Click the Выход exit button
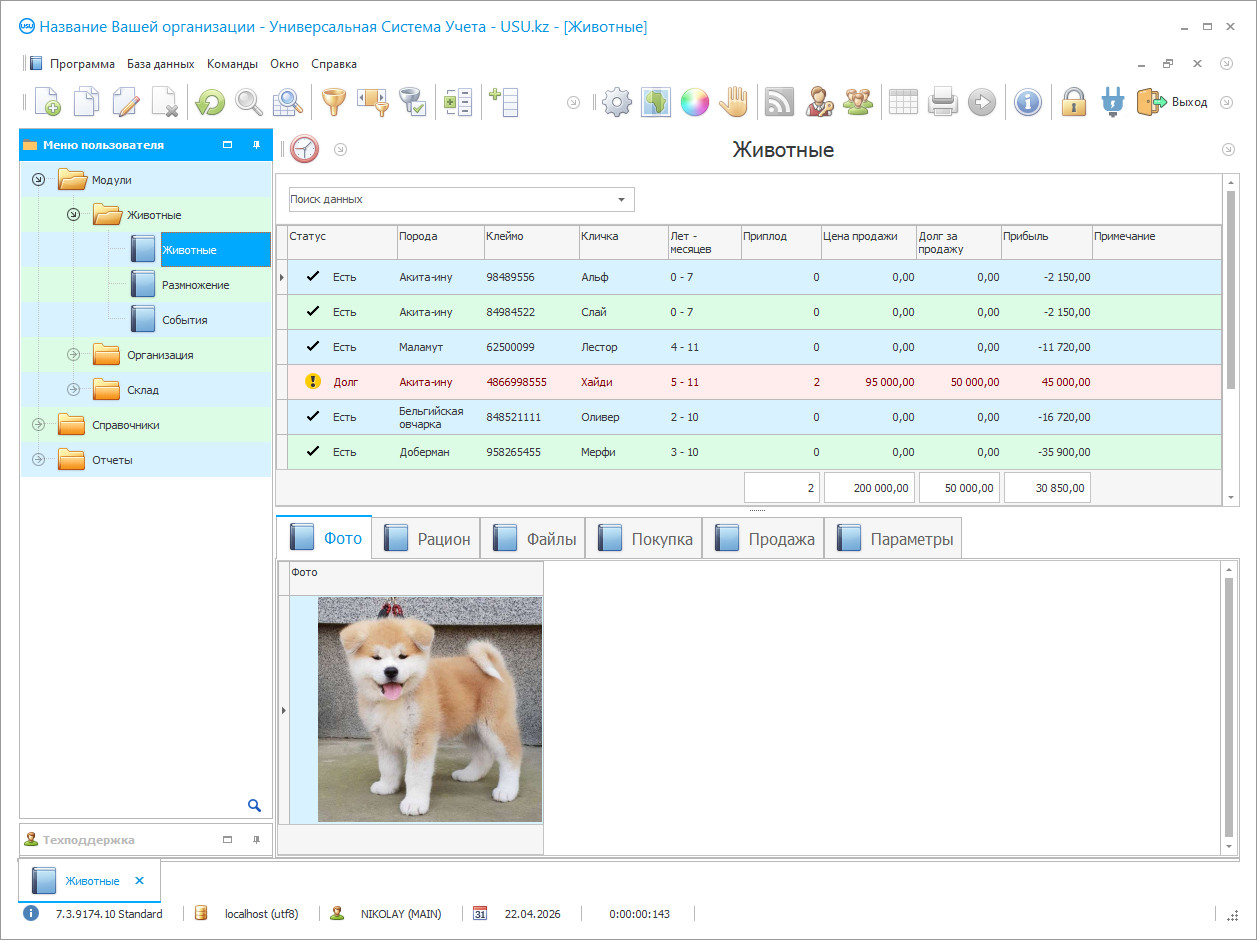This screenshot has width=1257, height=940. click(1172, 102)
